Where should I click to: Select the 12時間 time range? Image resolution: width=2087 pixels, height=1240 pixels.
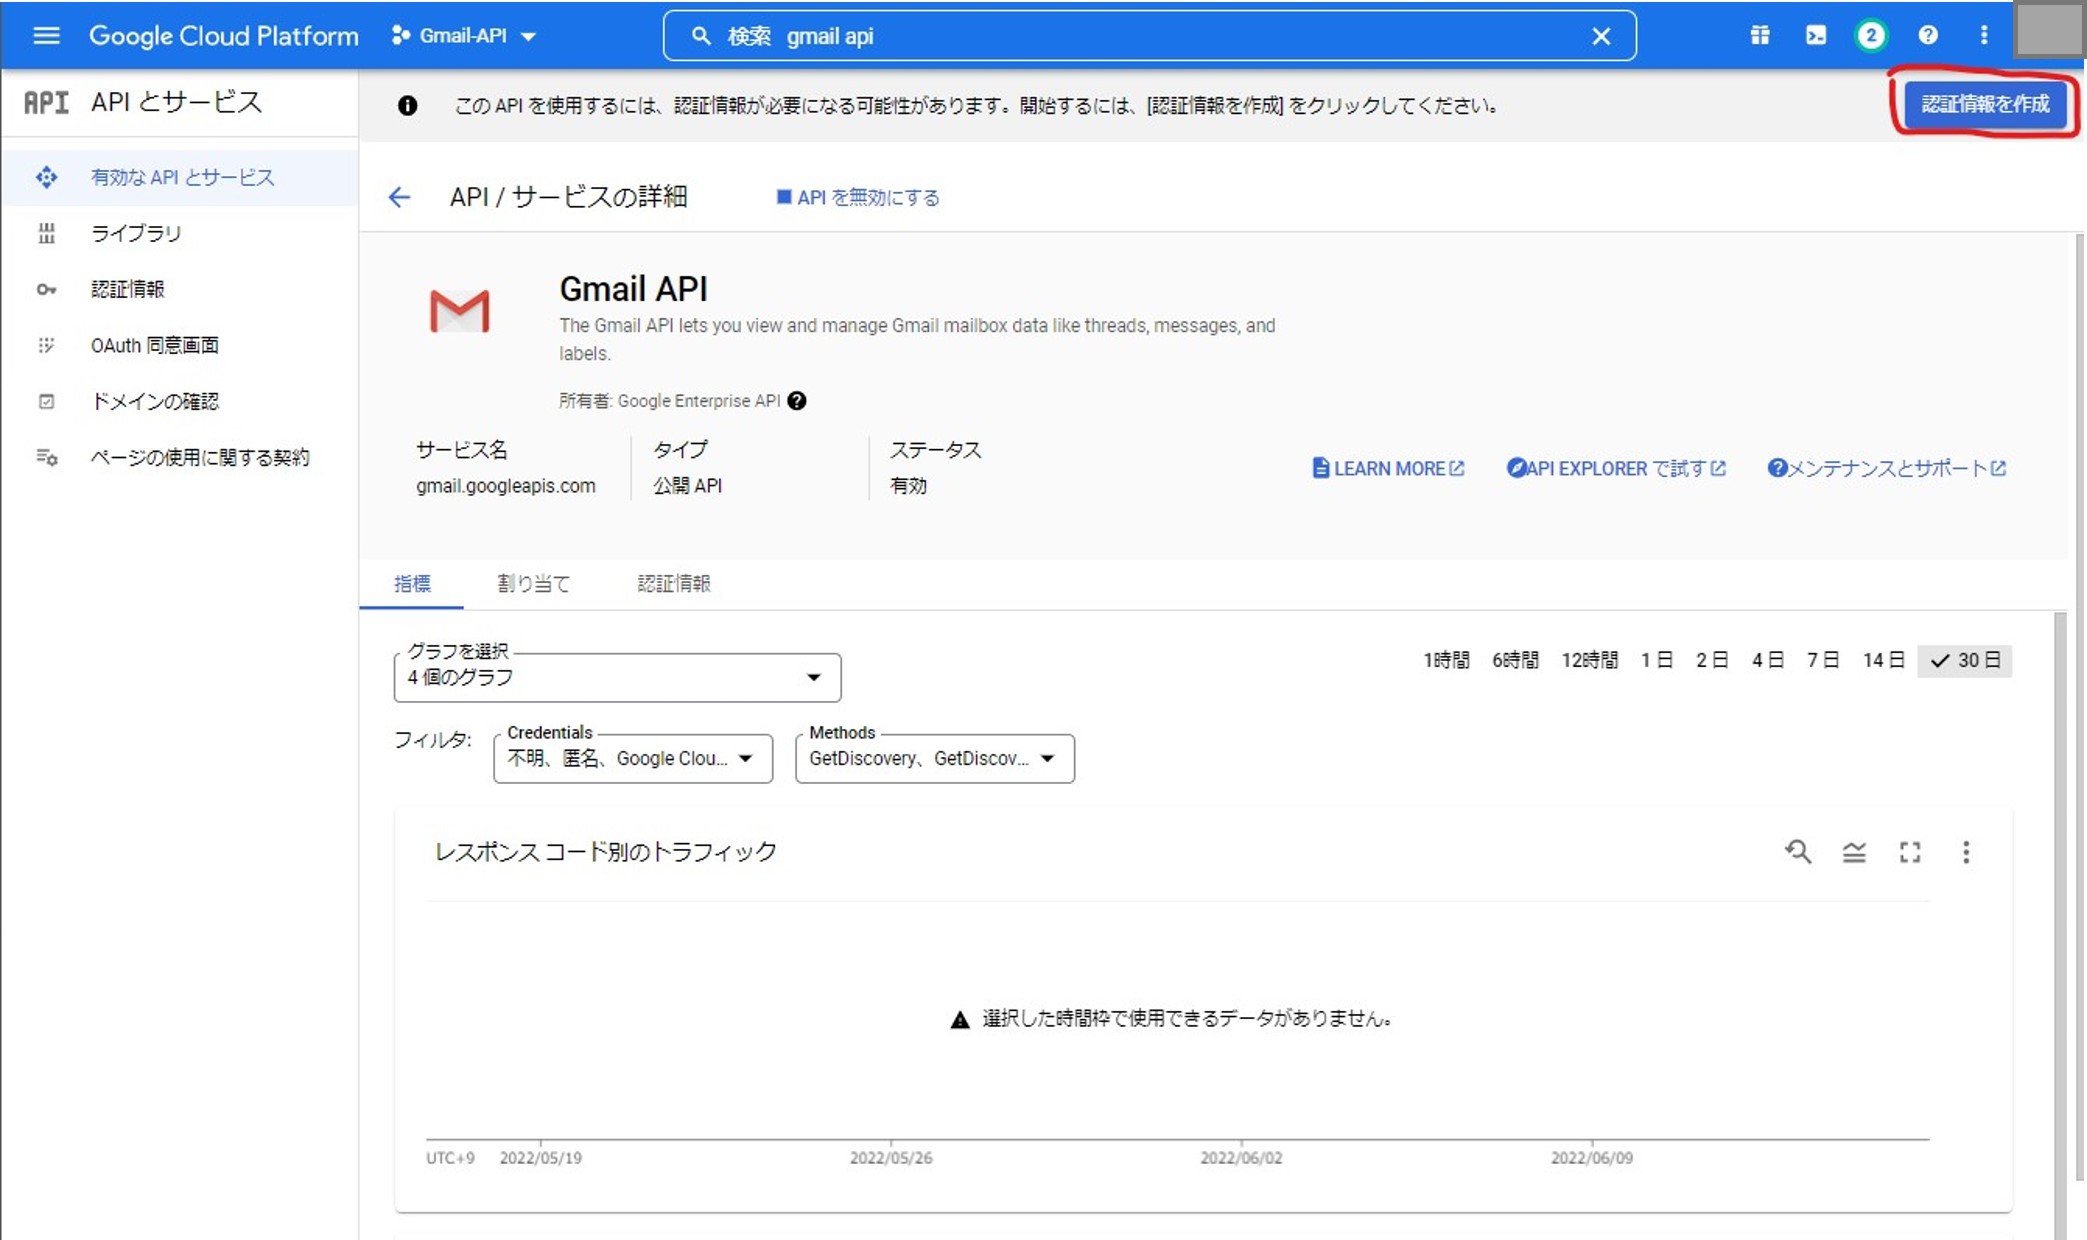(1589, 660)
